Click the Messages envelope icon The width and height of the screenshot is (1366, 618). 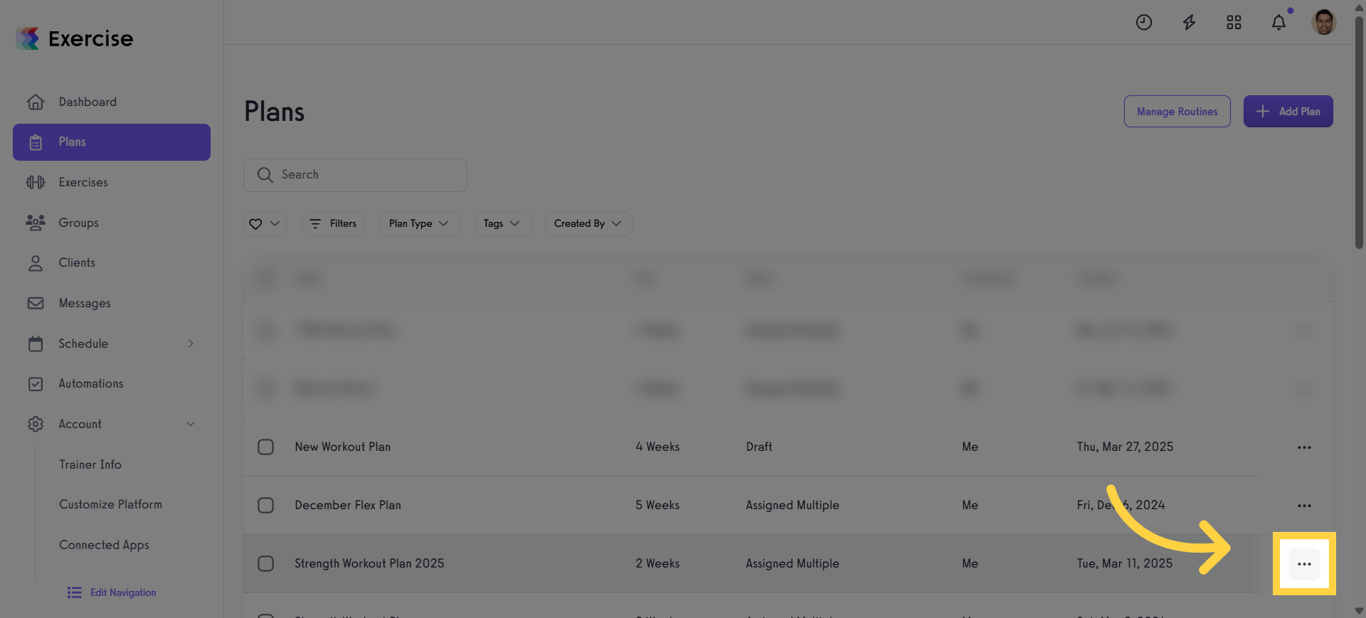click(x=35, y=303)
